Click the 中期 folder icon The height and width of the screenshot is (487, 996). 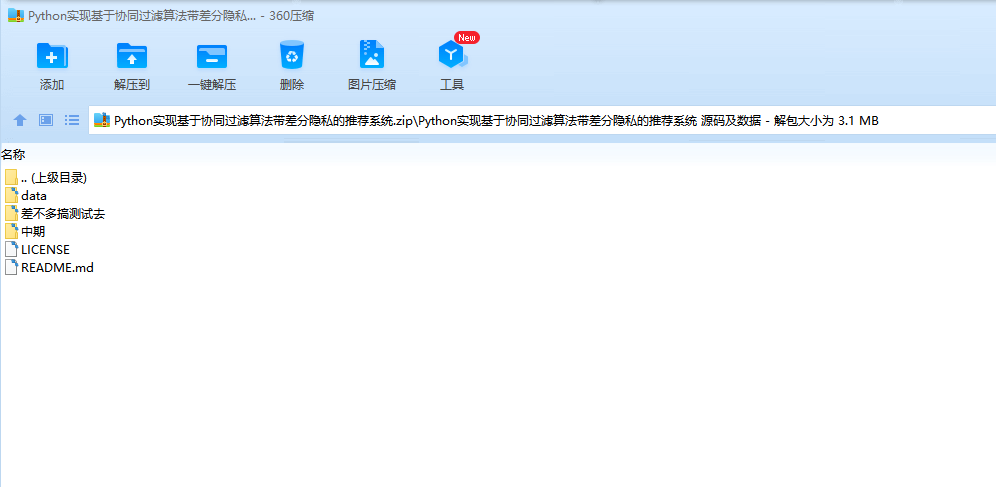click(11, 232)
